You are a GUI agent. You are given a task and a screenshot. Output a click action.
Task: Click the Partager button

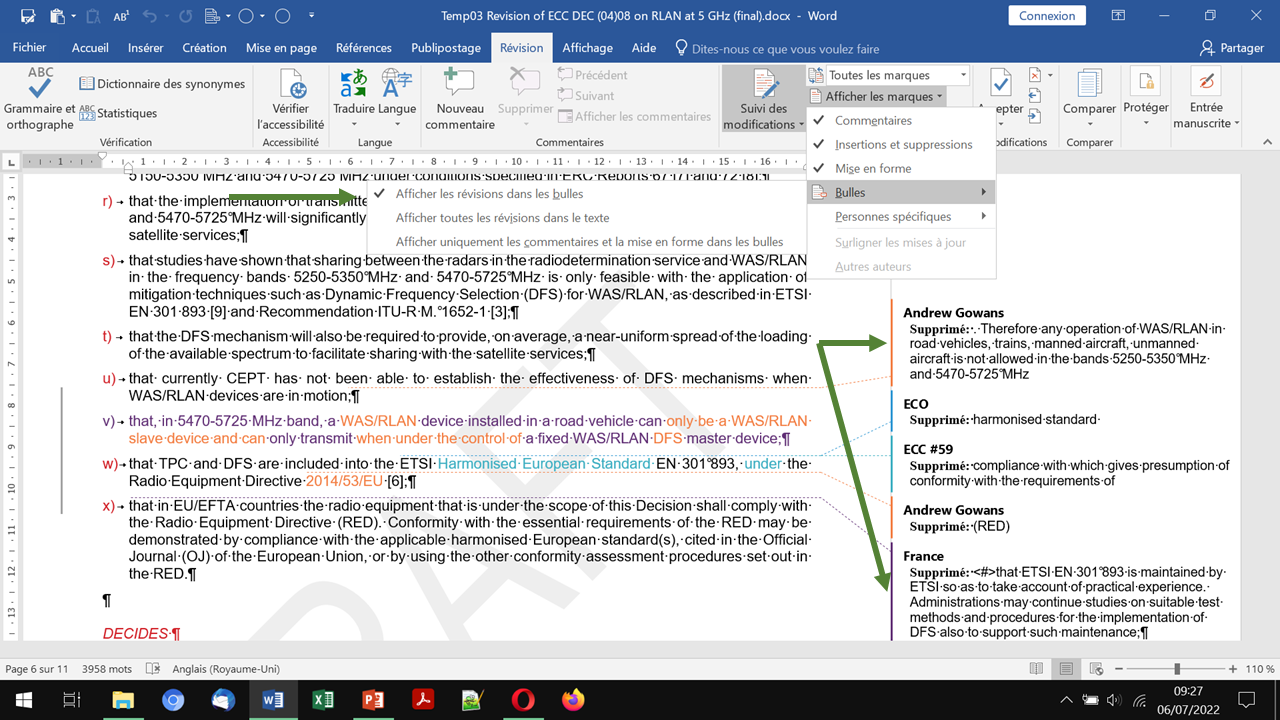(x=1234, y=48)
